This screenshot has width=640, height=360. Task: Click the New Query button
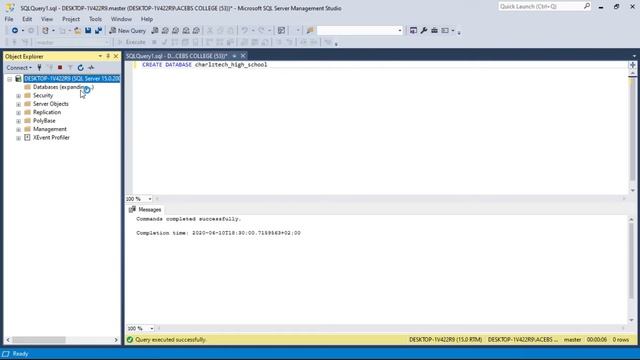[128, 31]
